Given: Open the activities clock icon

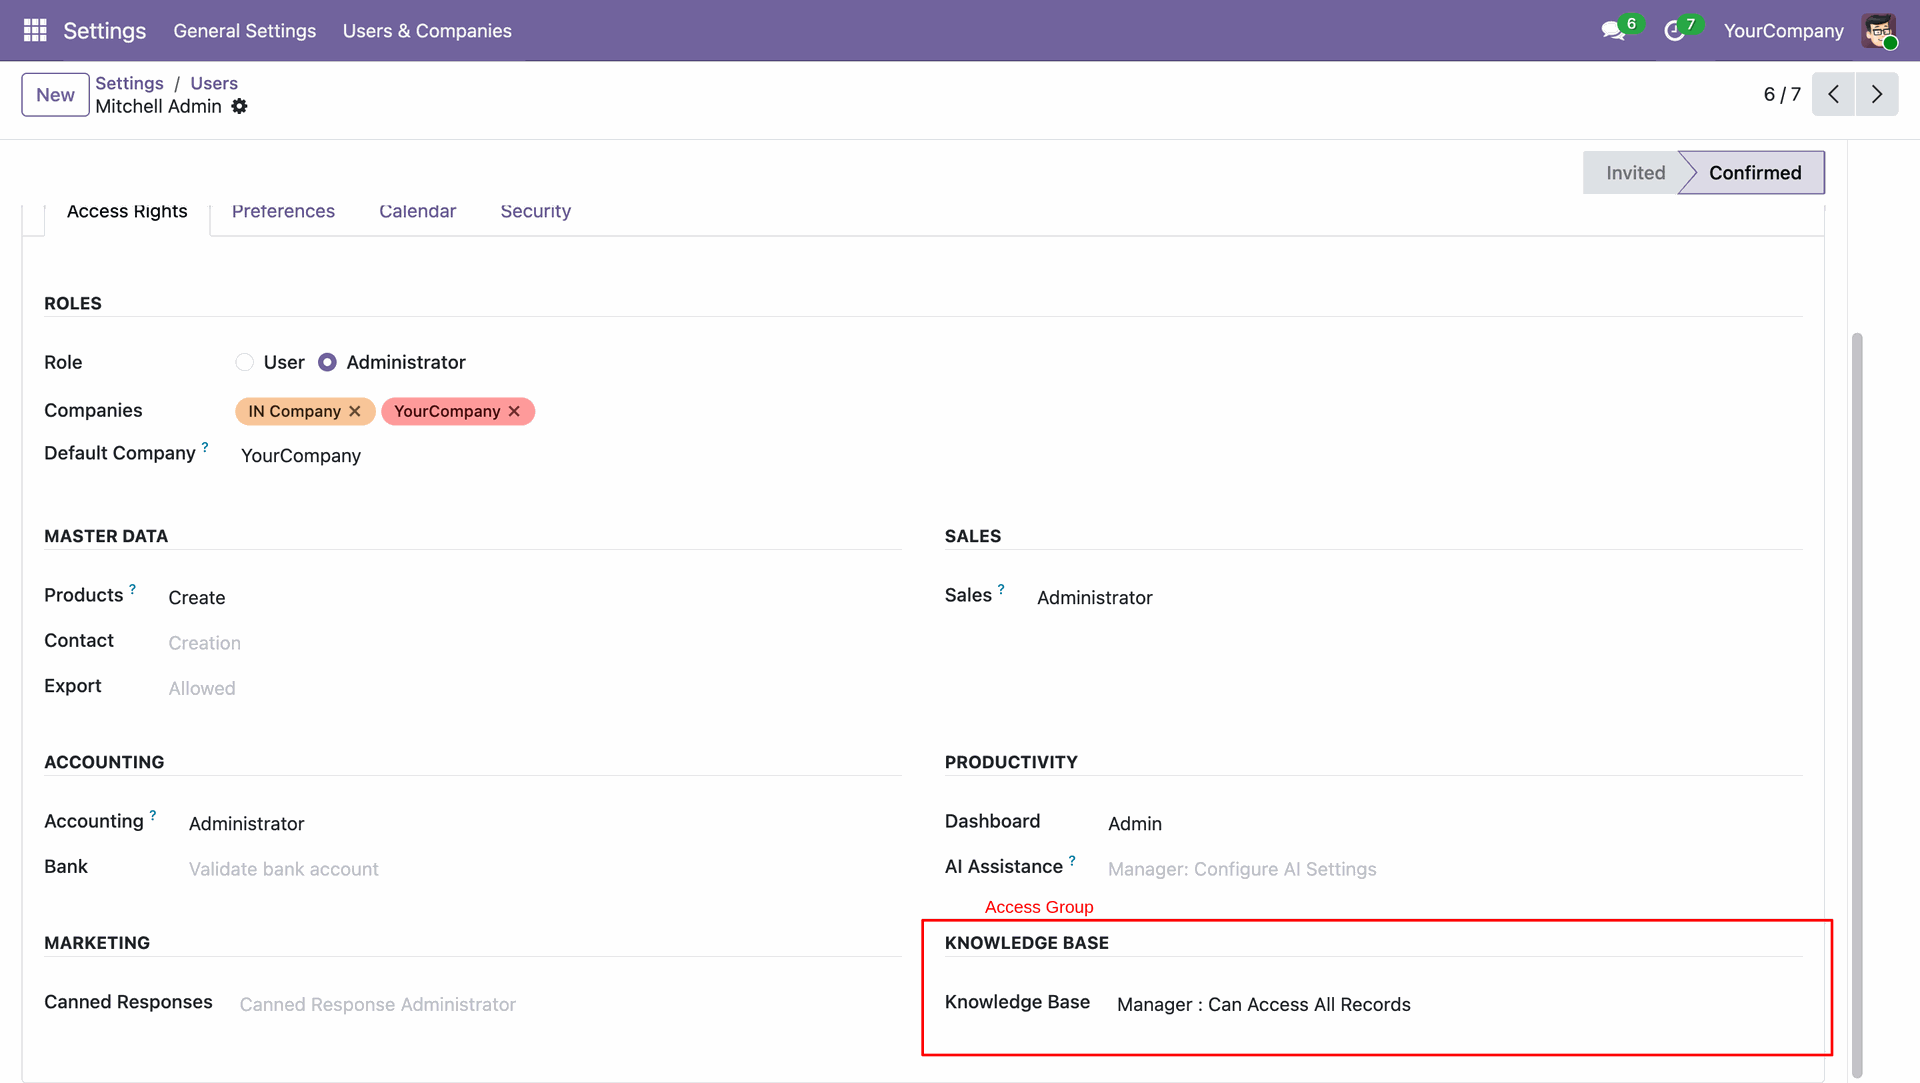Looking at the screenshot, I should (1674, 31).
